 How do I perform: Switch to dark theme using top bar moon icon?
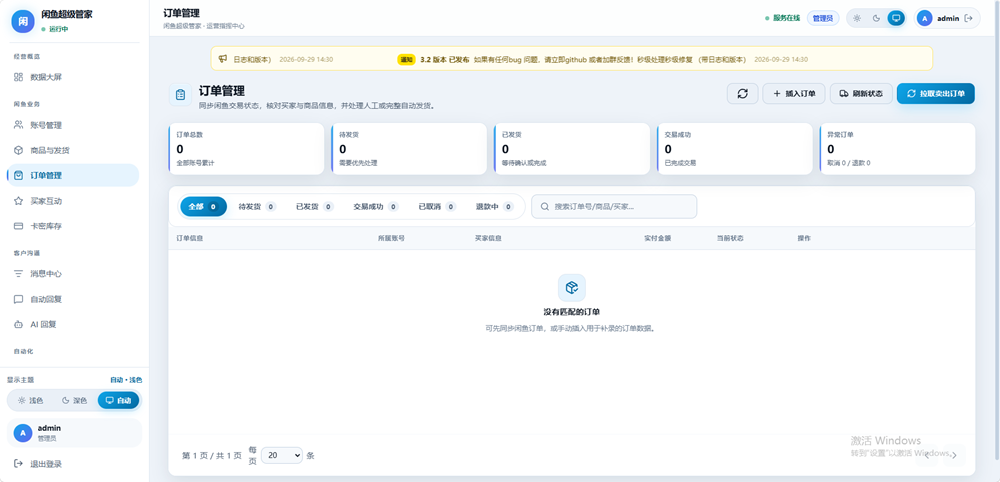[x=876, y=18]
